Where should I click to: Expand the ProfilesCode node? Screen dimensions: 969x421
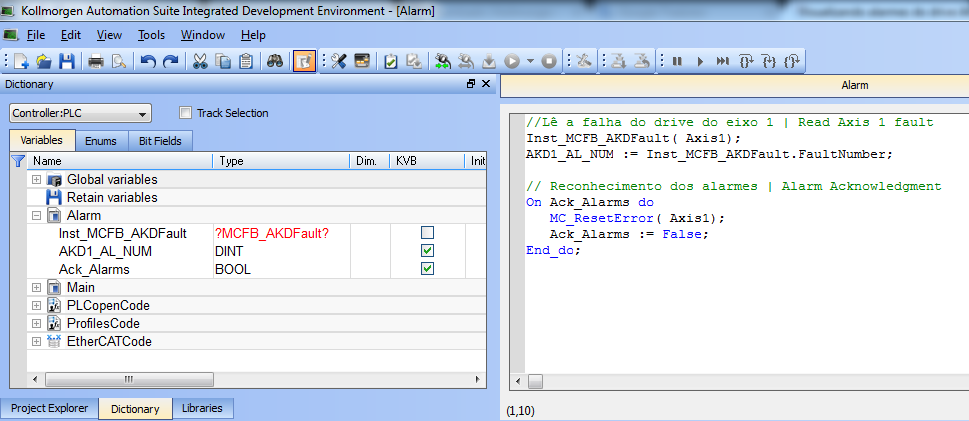tap(36, 323)
